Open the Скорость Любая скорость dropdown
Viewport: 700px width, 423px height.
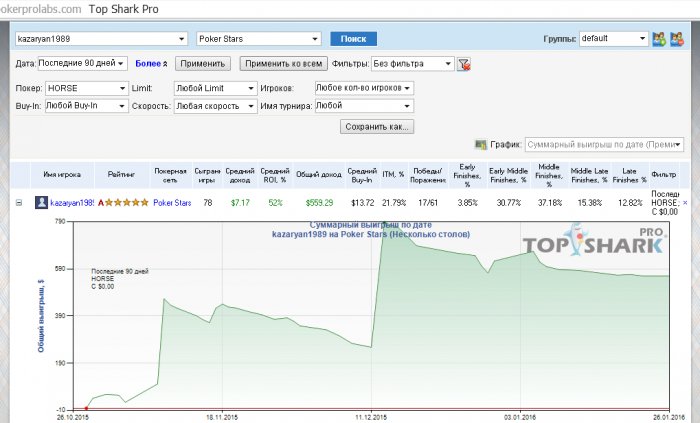click(x=216, y=106)
